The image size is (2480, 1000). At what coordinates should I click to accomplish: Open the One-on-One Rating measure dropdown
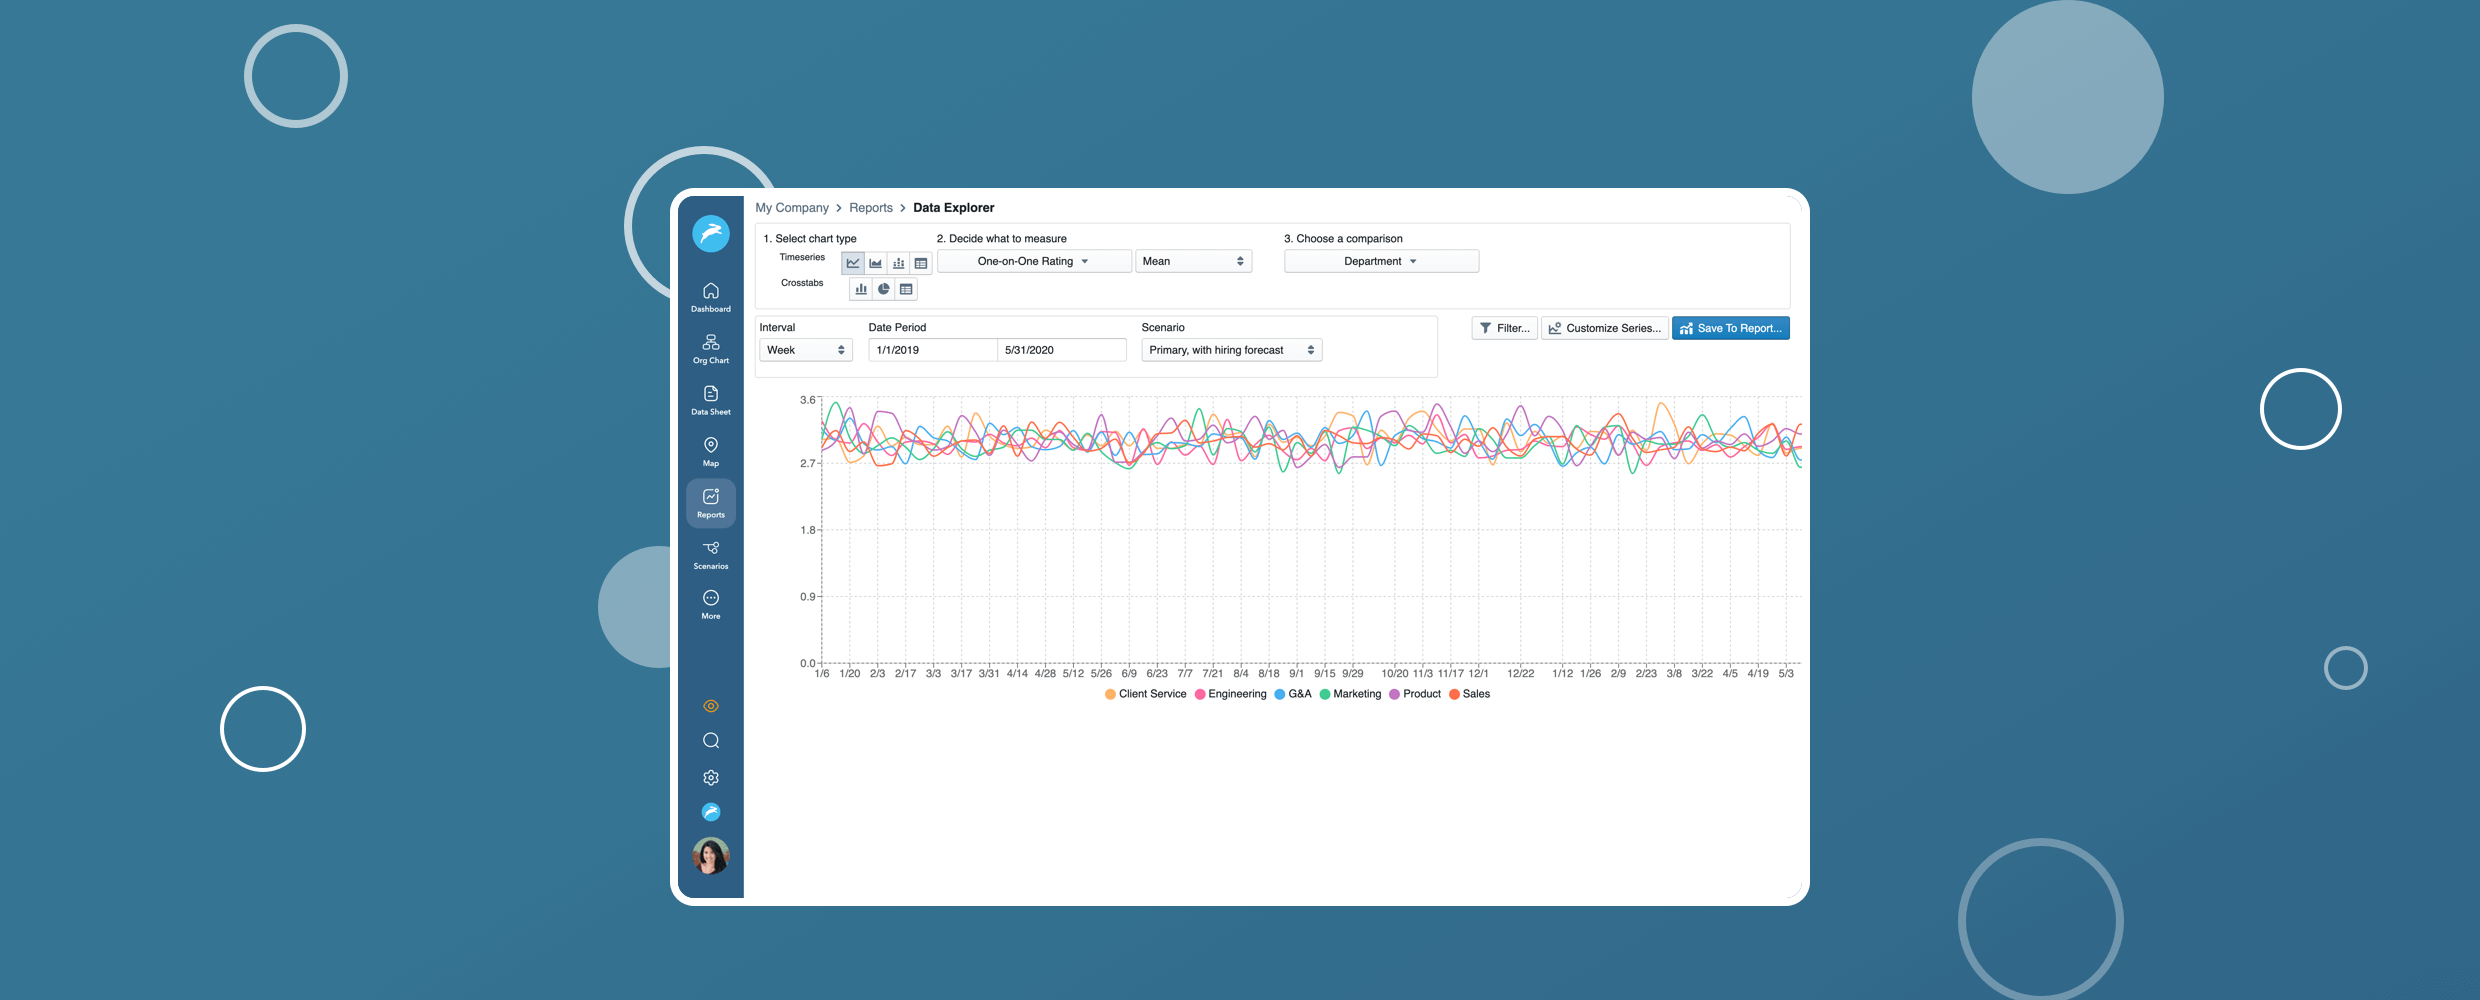point(1033,261)
